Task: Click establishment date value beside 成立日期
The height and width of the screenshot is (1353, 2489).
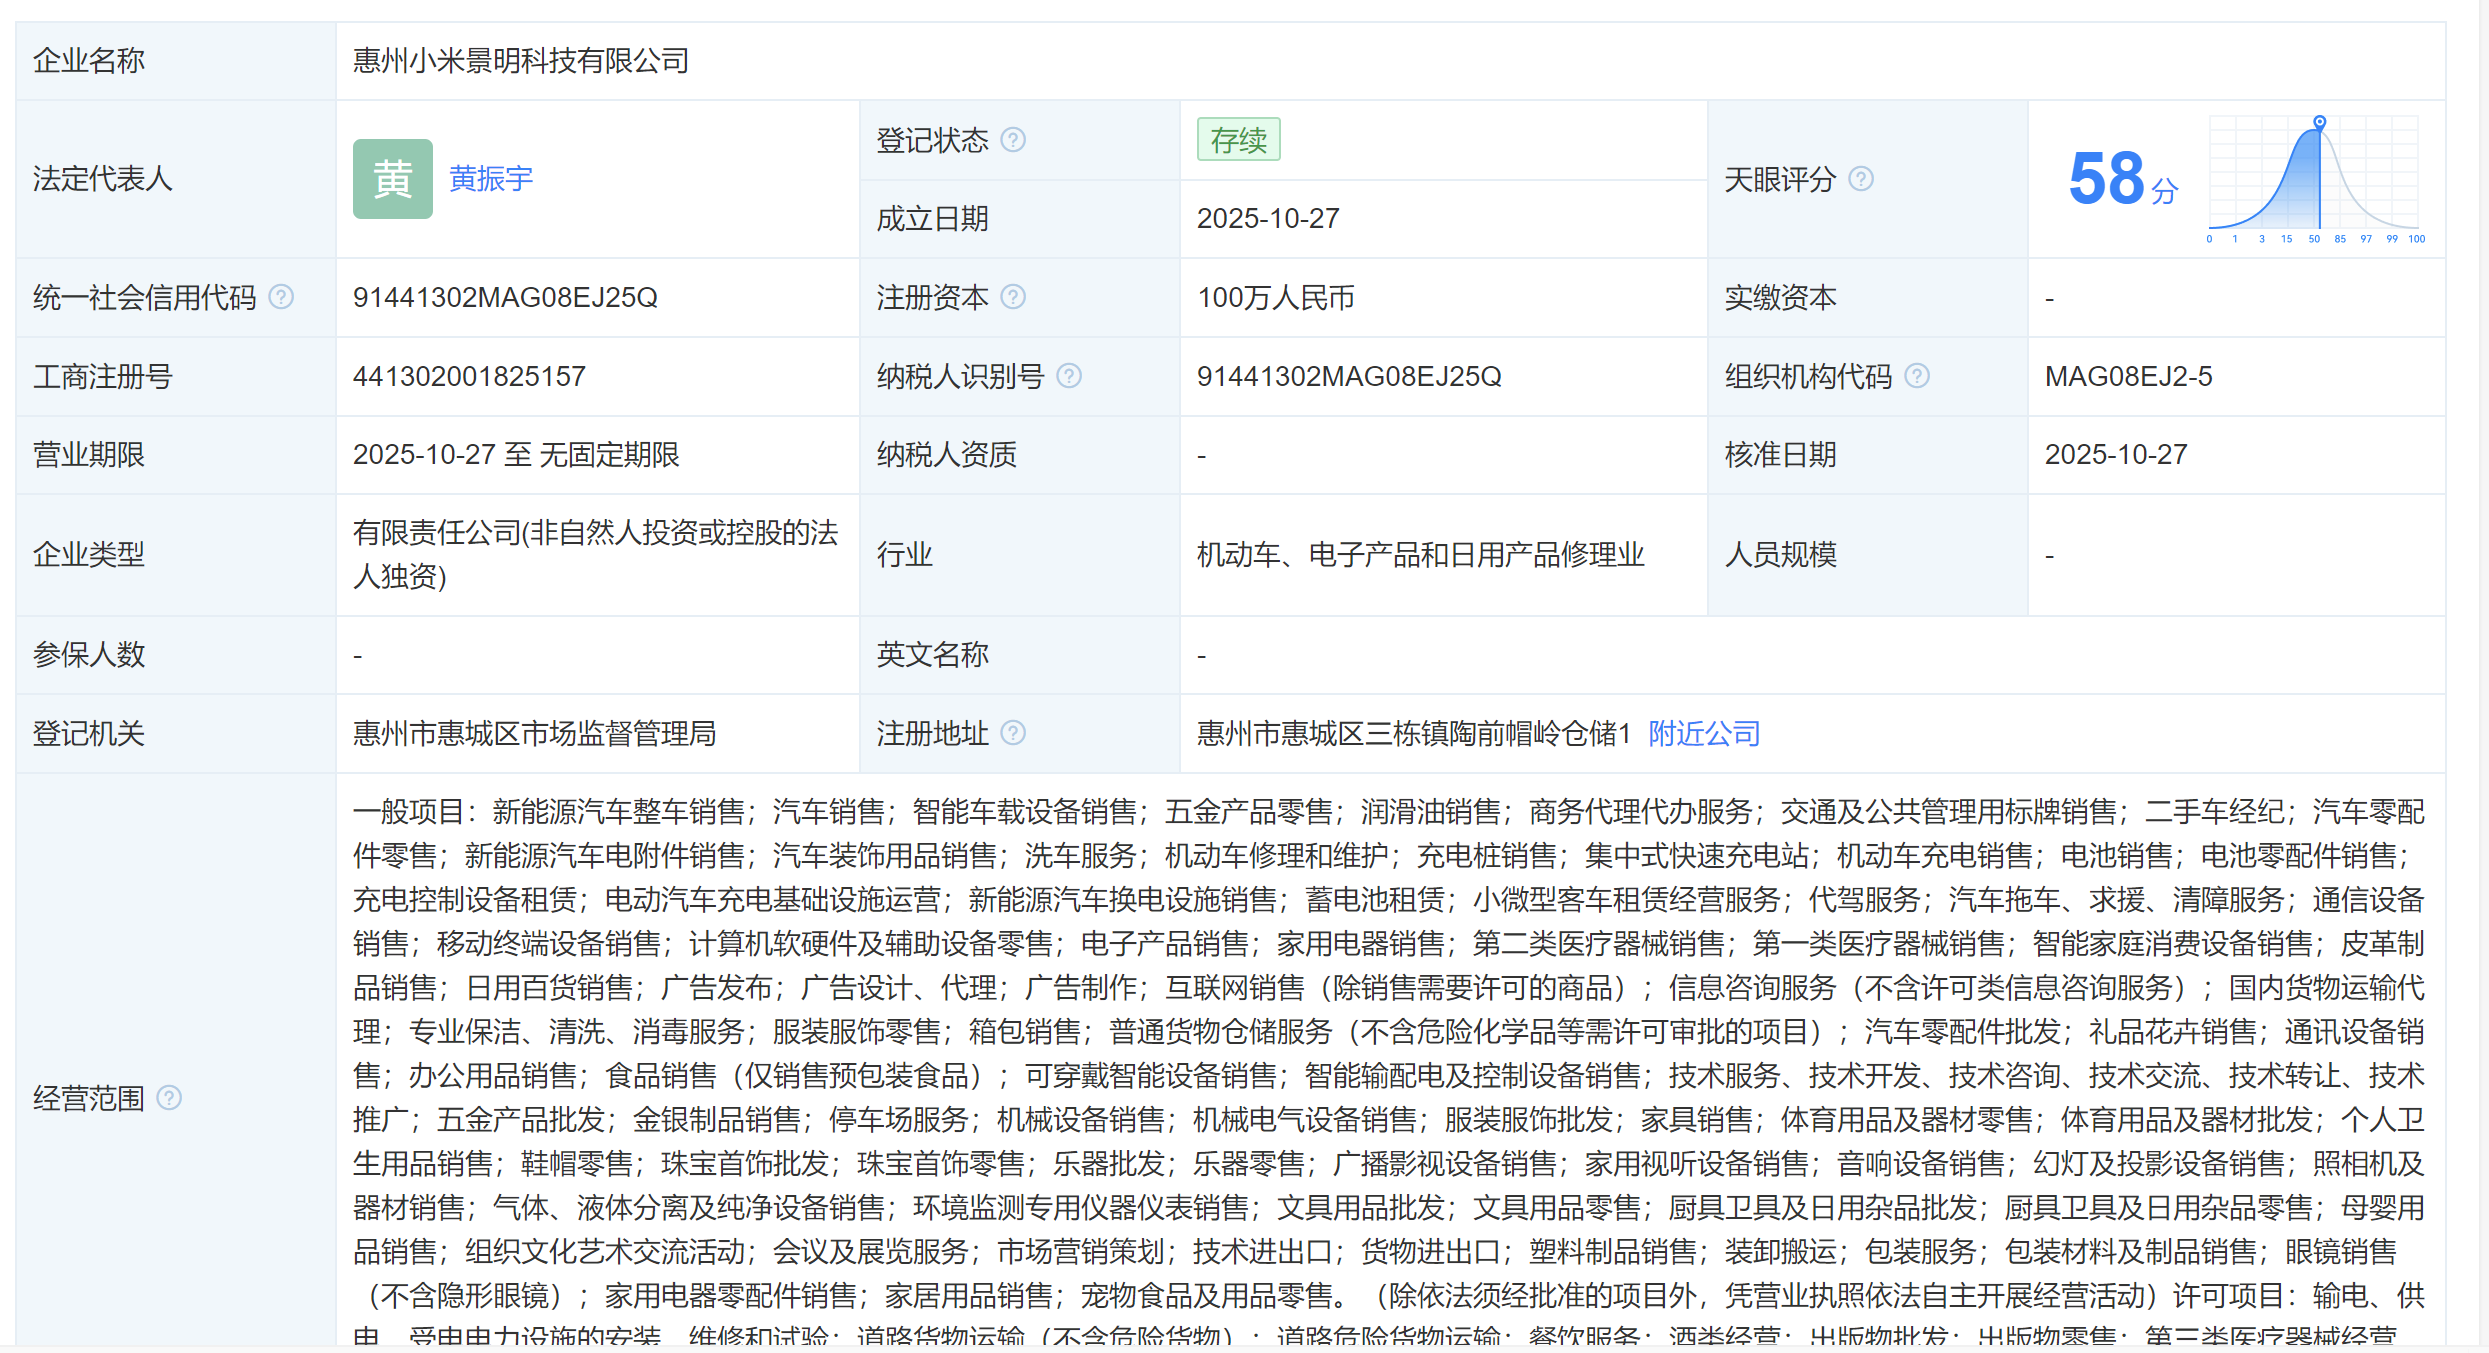Action: point(1268,218)
